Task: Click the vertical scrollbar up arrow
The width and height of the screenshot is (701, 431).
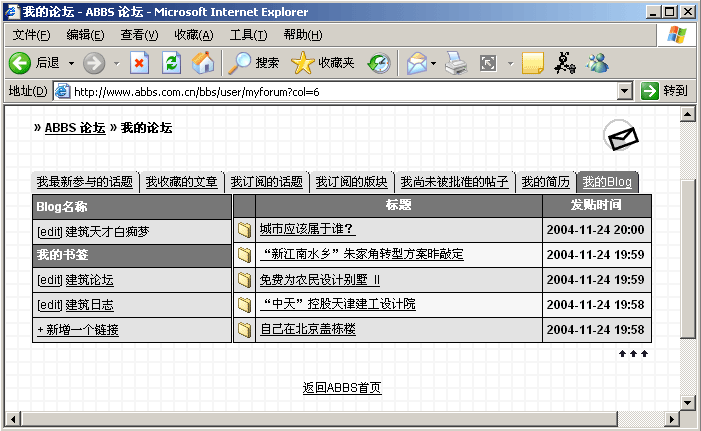Action: click(688, 114)
